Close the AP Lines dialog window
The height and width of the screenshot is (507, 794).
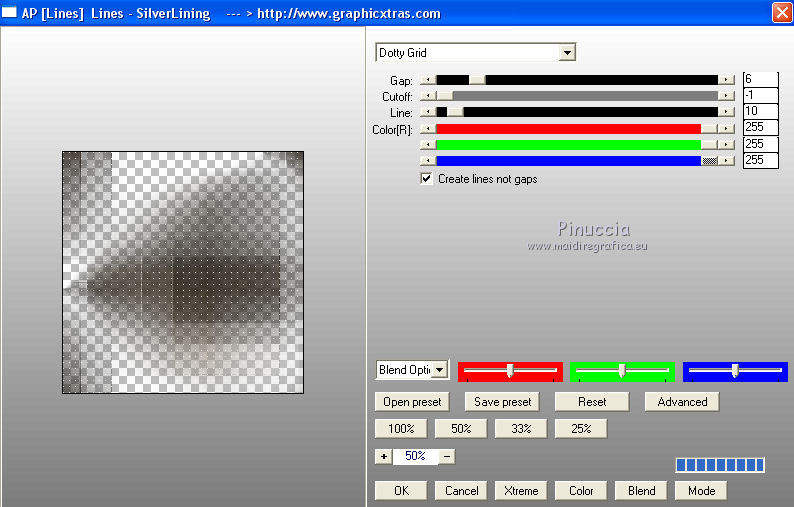point(782,12)
